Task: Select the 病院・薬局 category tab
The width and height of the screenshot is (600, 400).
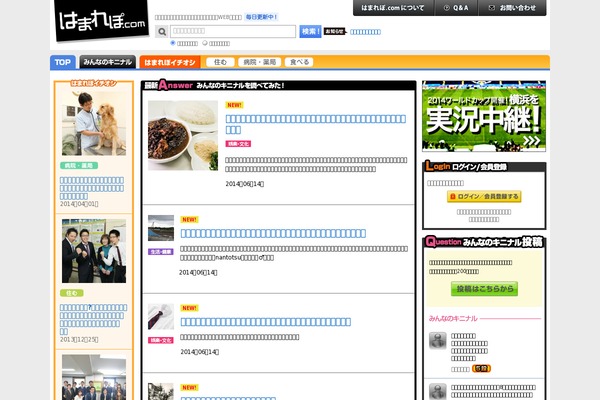Action: coord(260,62)
